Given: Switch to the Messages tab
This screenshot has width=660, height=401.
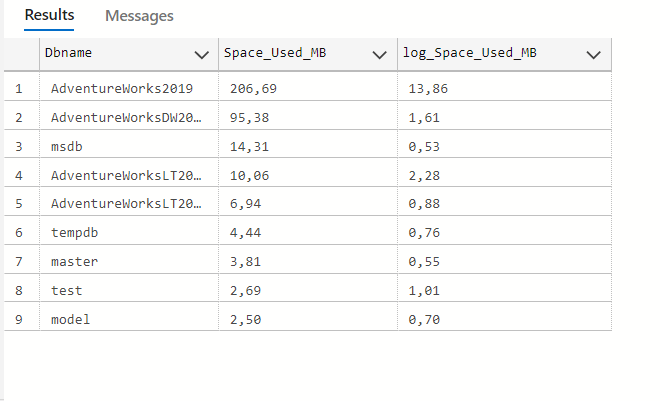Looking at the screenshot, I should click(139, 16).
